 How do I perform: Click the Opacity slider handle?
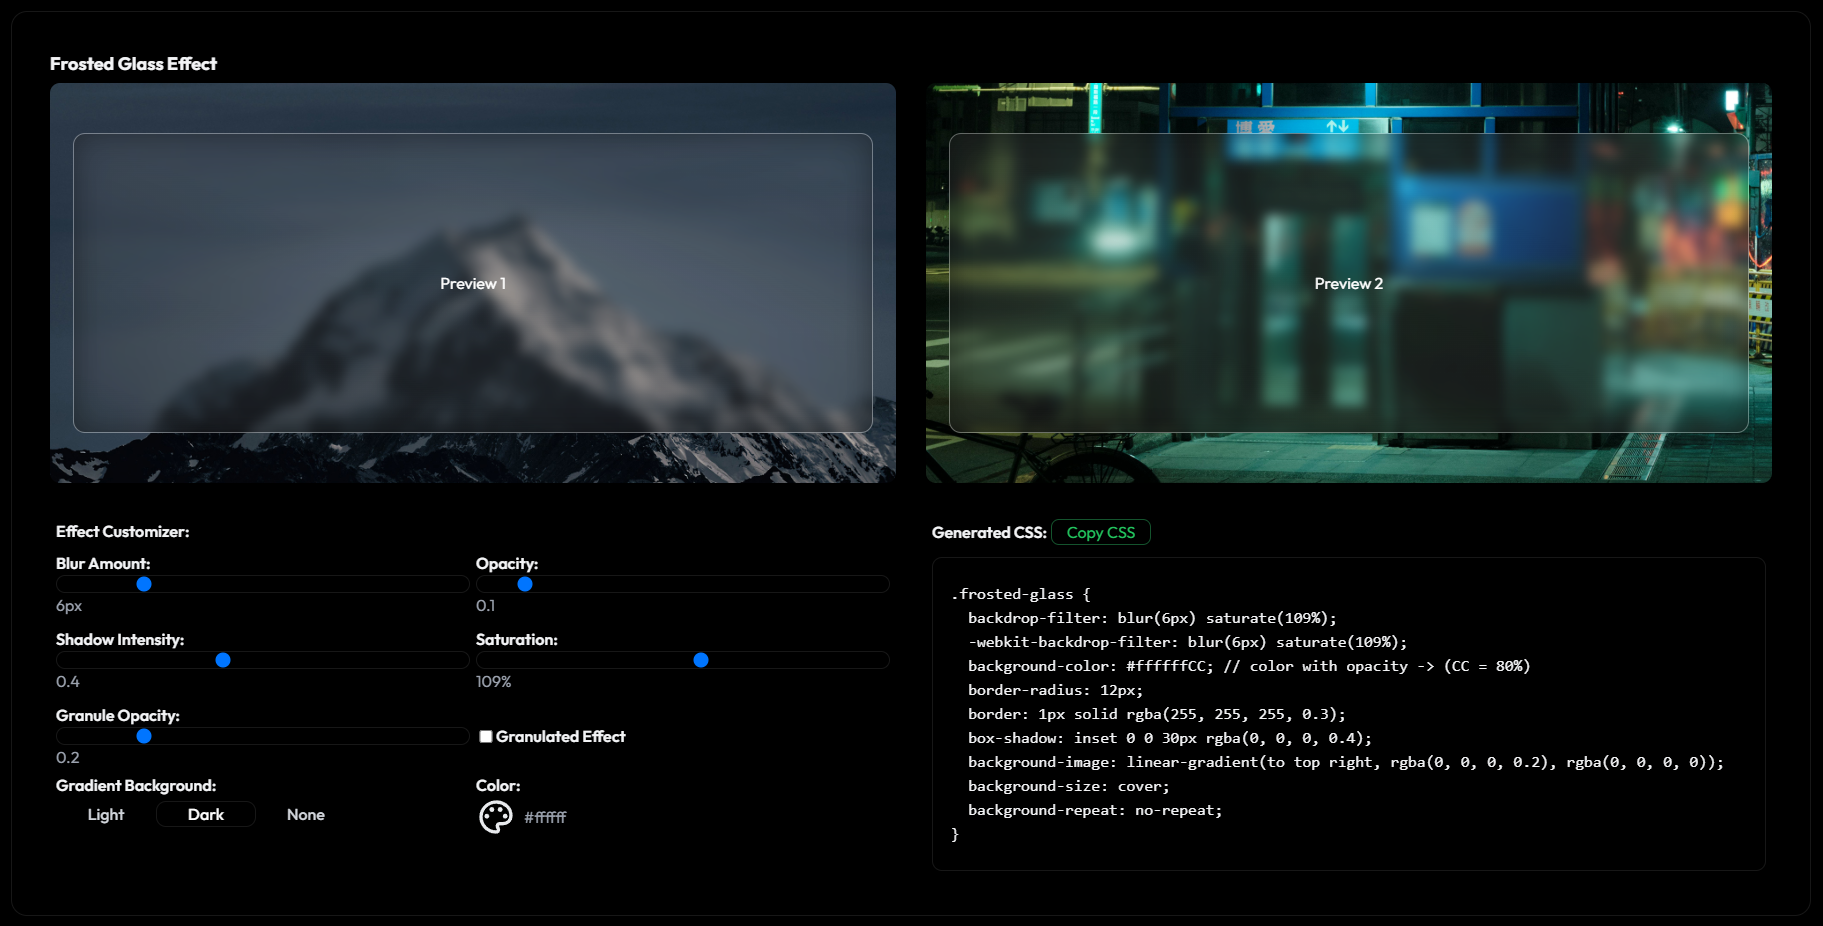[x=524, y=584]
